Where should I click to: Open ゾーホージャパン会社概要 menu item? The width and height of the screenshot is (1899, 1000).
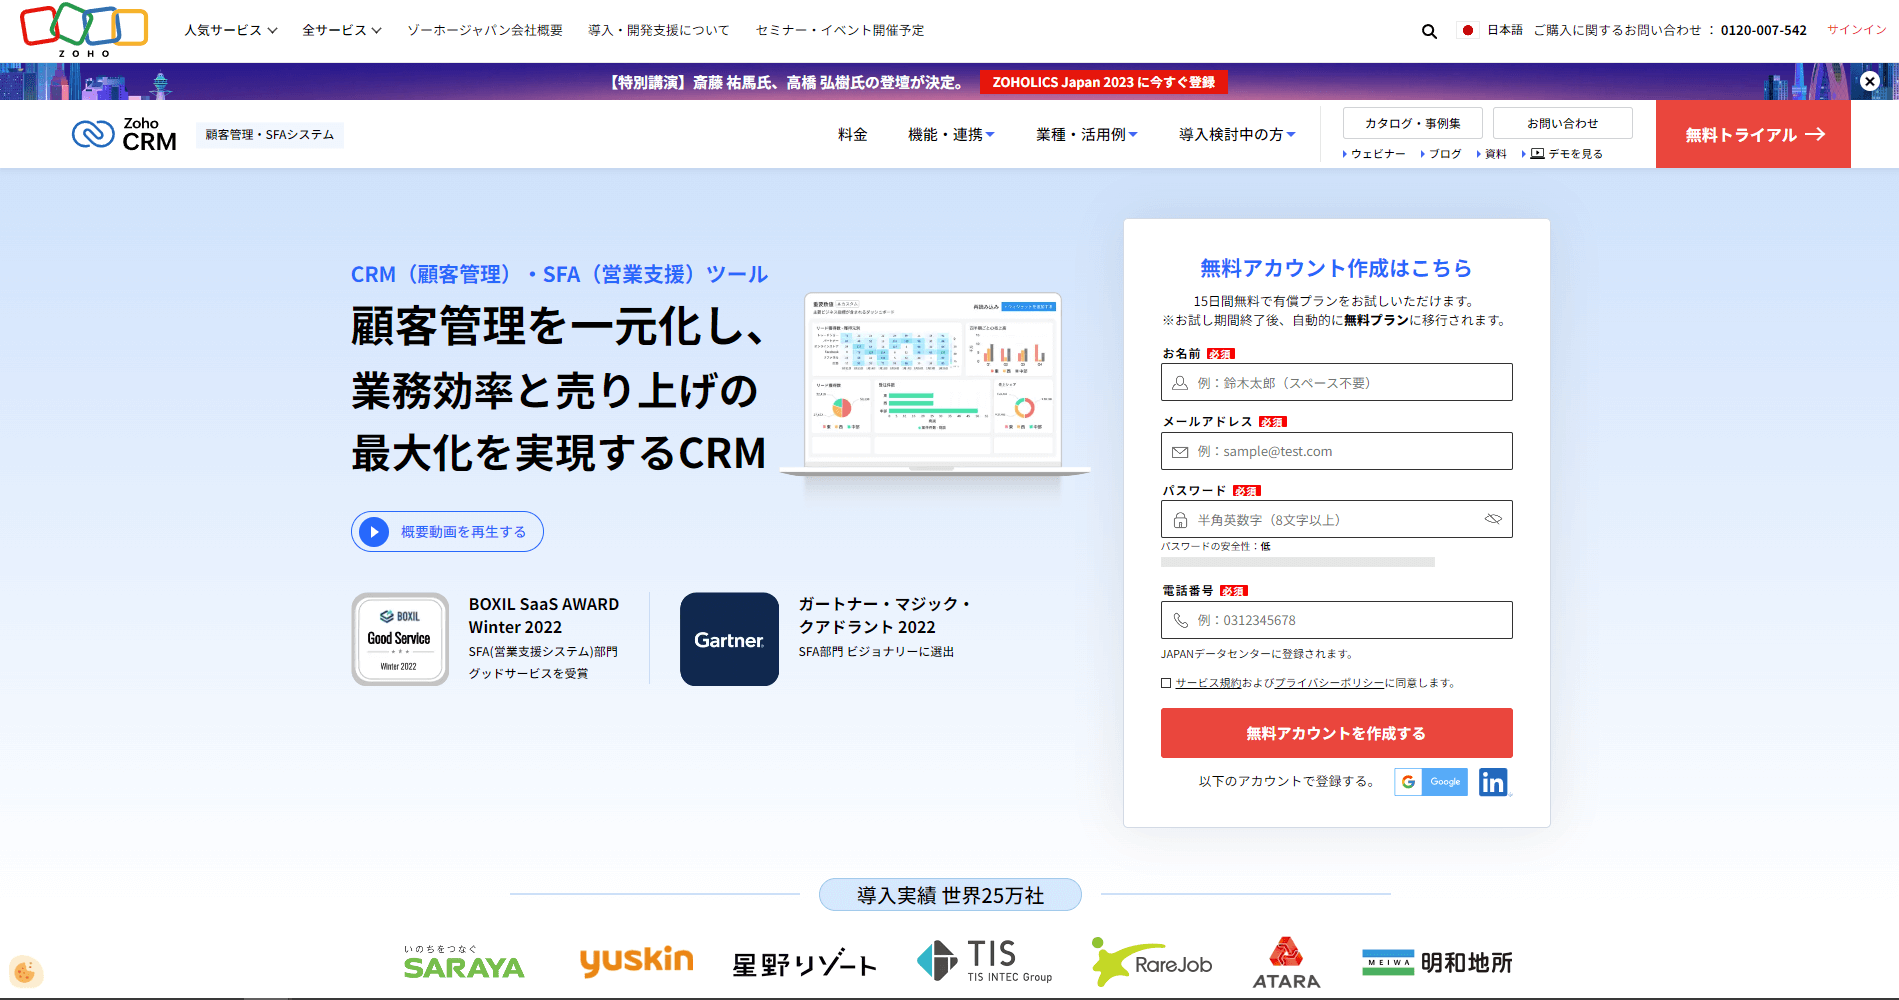485,30
